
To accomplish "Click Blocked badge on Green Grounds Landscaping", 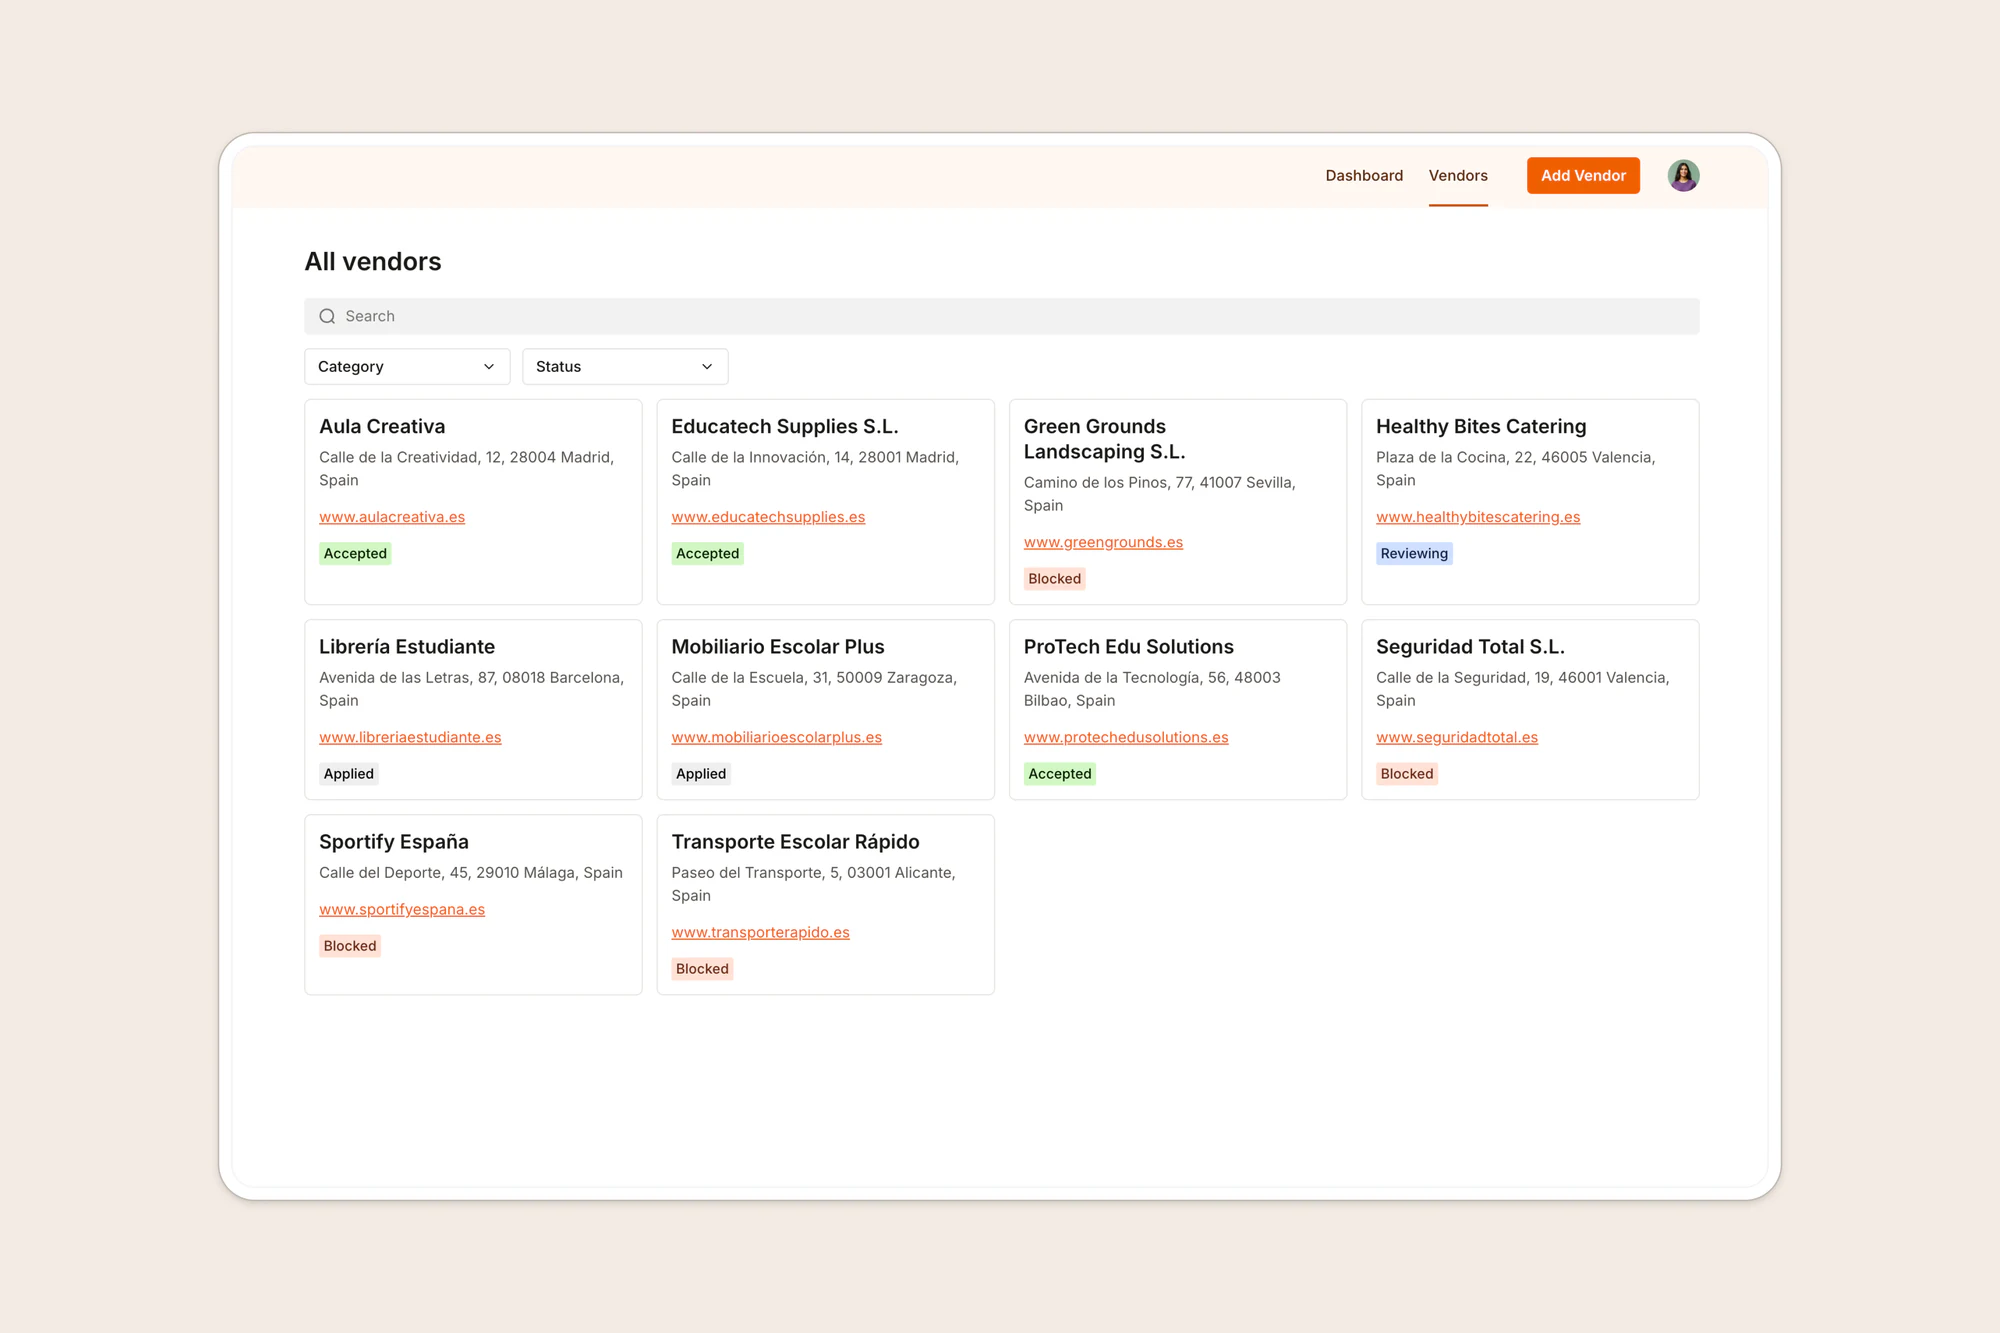I will click(1054, 578).
